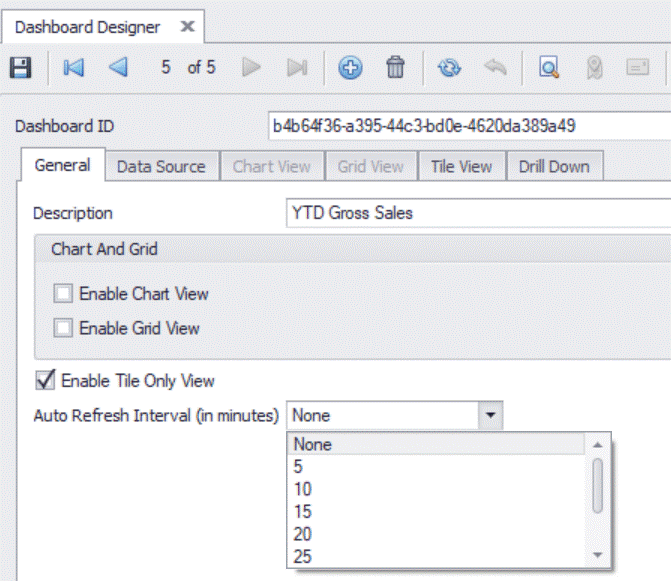This screenshot has height=581, width=671.
Task: Open the Drill Down tab
Action: (x=554, y=167)
